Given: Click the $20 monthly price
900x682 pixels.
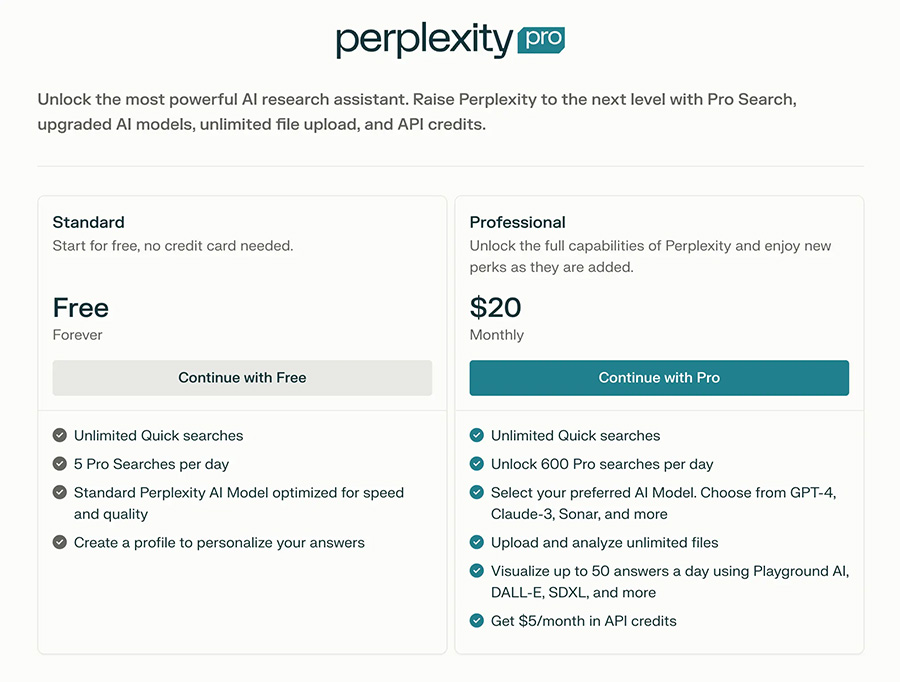Looking at the screenshot, I should pyautogui.click(x=496, y=308).
